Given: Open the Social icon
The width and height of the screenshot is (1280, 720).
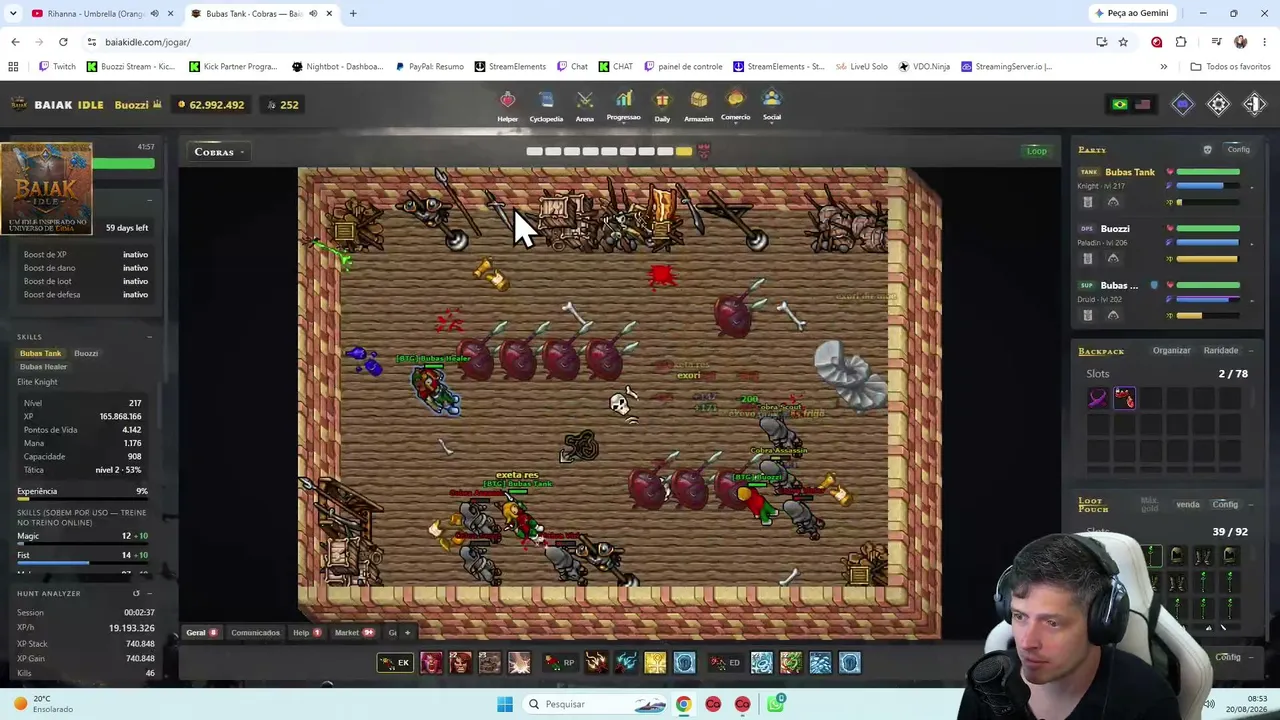Looking at the screenshot, I should (x=772, y=99).
